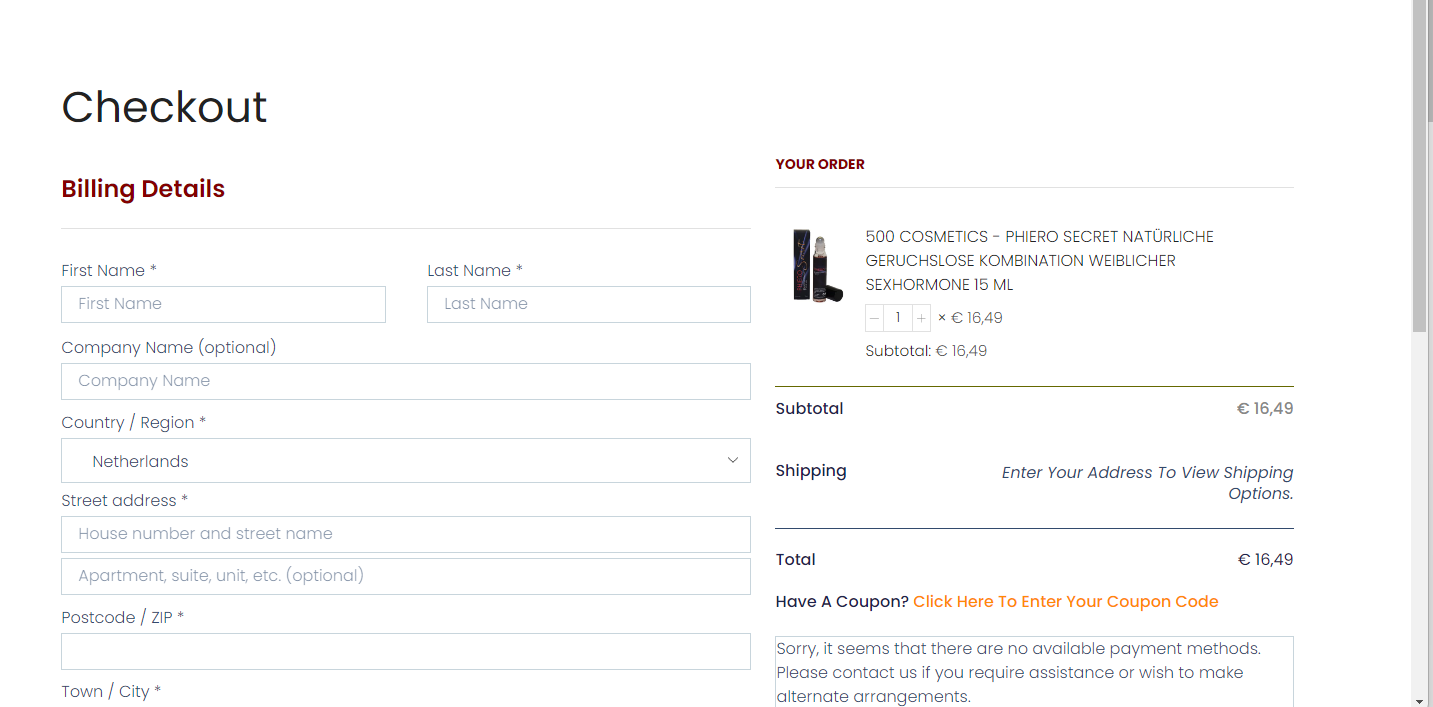Screen dimensions: 1433x707
Task: Expand the Country / Region dropdown chevron
Action: pyautogui.click(x=732, y=461)
